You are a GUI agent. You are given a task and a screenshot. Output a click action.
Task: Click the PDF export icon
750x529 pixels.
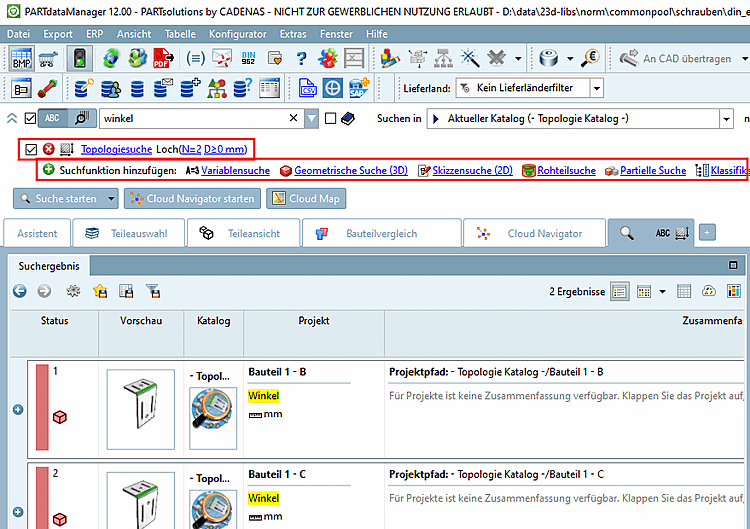[x=163, y=58]
